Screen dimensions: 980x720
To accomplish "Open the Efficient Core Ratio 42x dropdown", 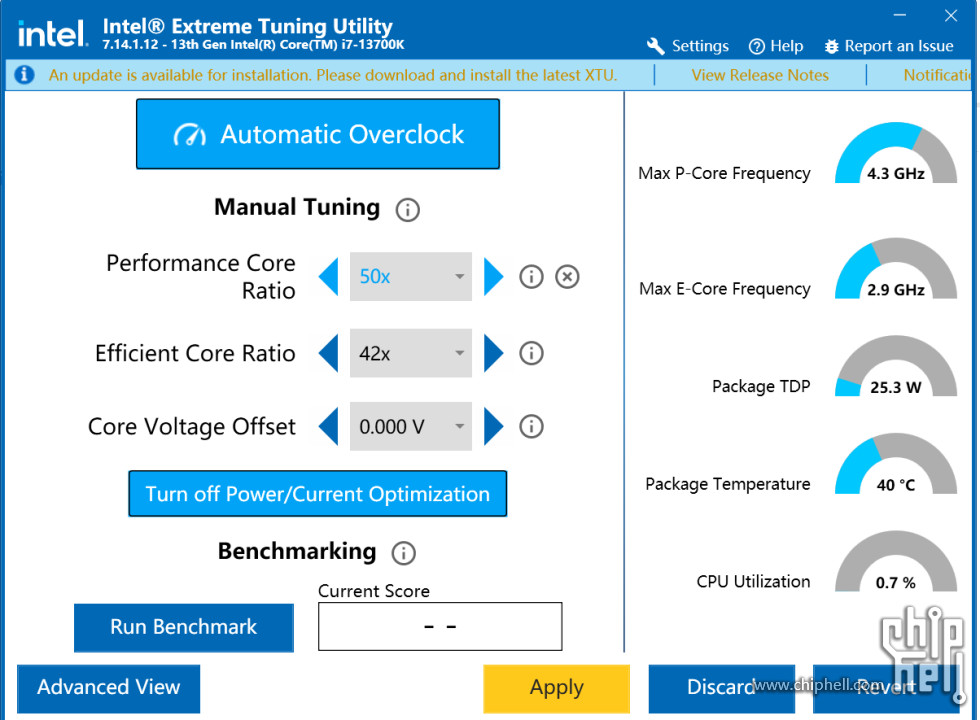I will pos(411,353).
